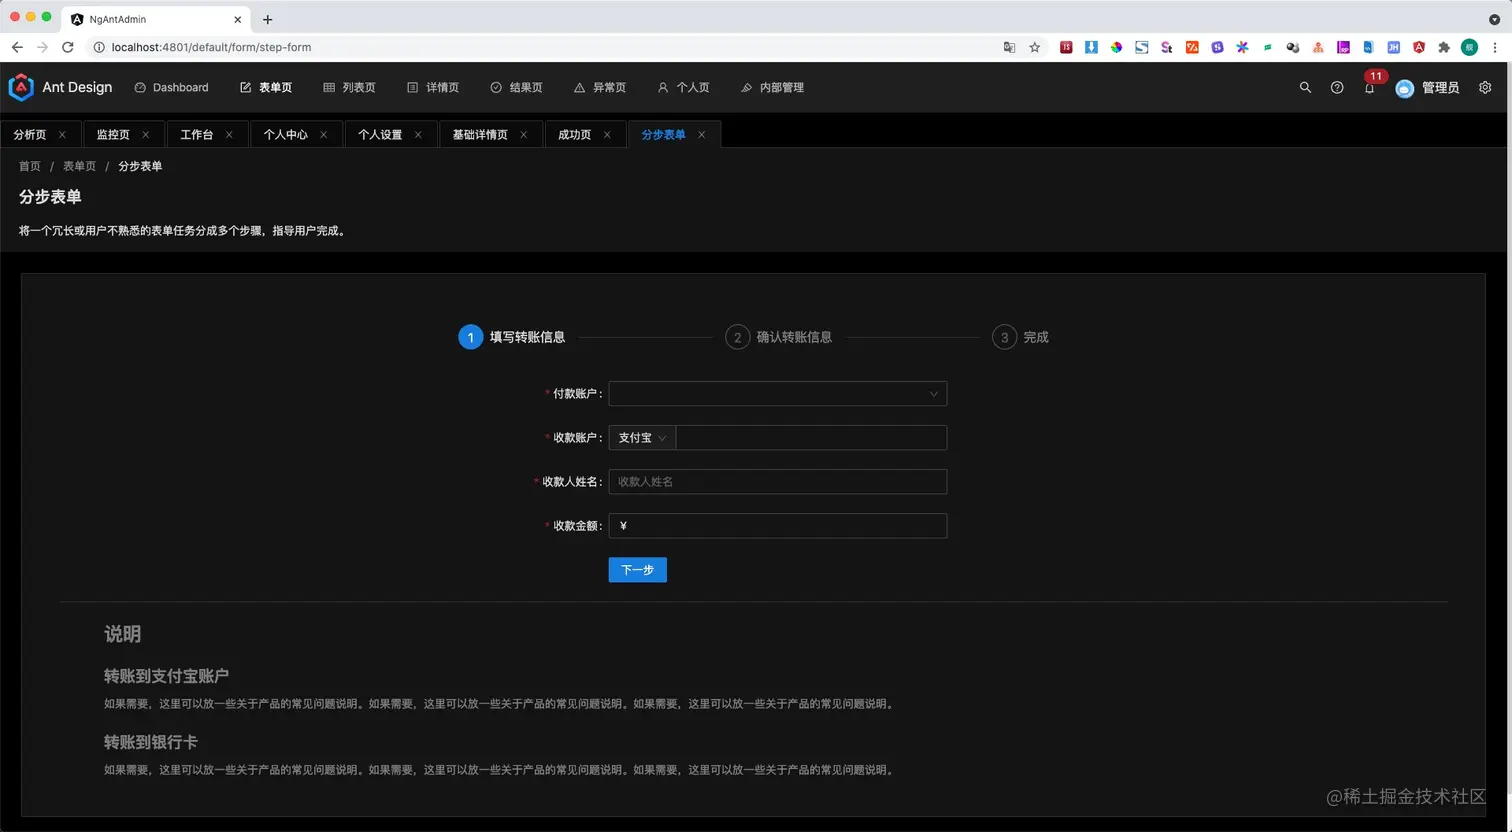Image resolution: width=1512 pixels, height=832 pixels.
Task: Open the notifications bell icon
Action: click(x=1369, y=88)
